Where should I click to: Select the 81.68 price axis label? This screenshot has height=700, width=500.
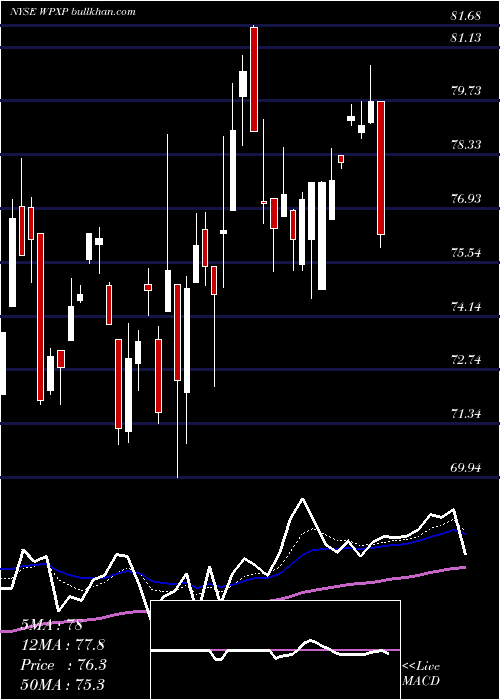466,16
